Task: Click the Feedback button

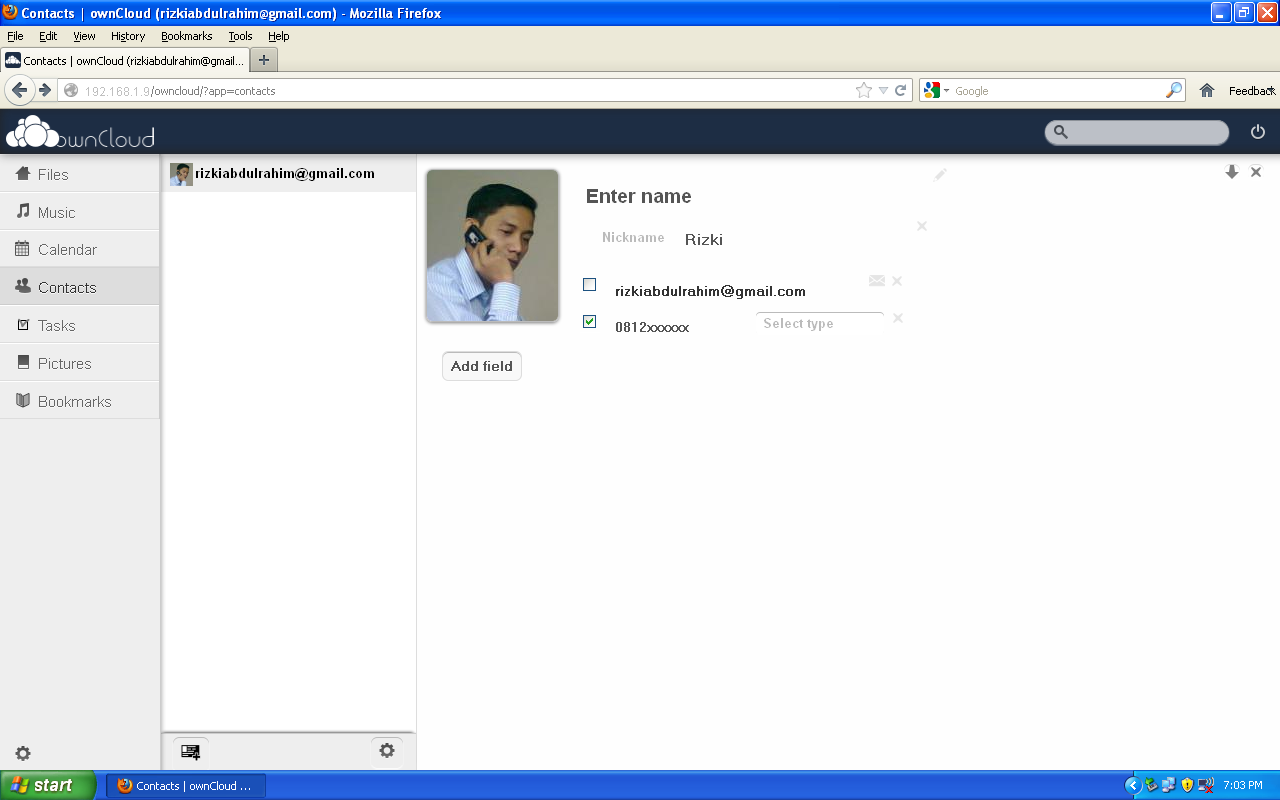Action: tap(1252, 91)
